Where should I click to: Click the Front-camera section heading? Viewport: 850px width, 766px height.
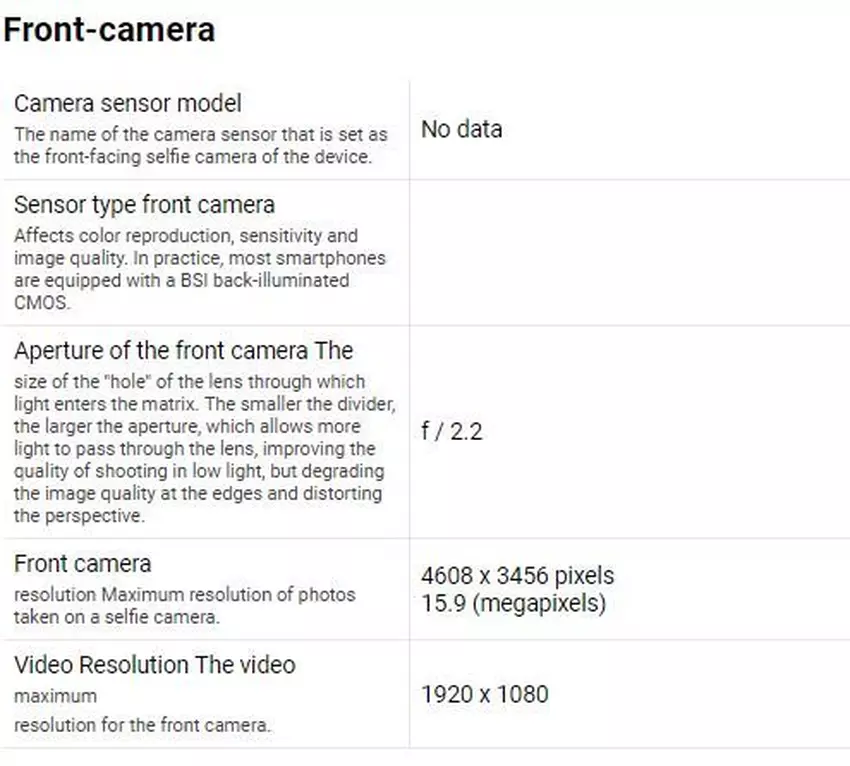coord(109,30)
